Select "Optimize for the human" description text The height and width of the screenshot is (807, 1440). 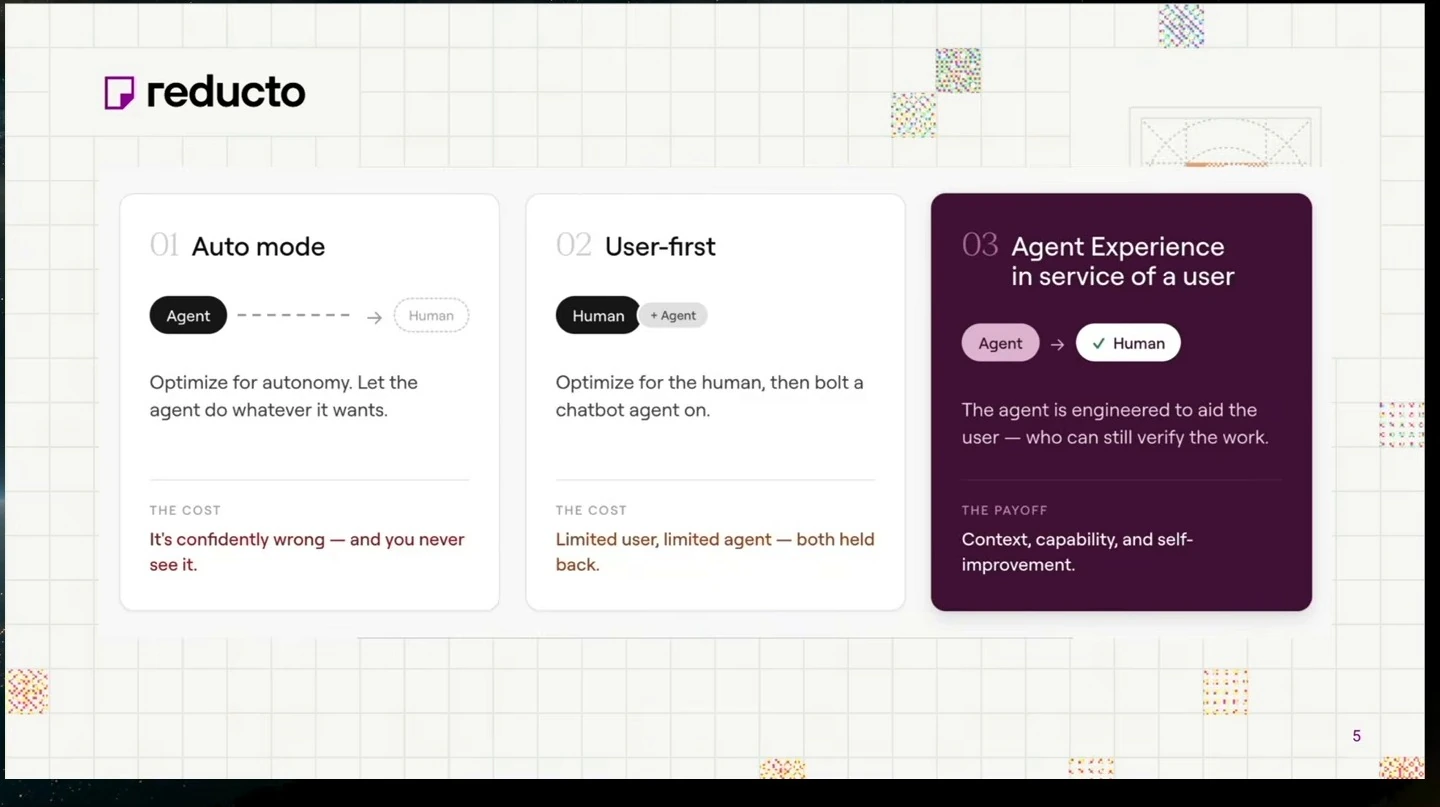[710, 396]
